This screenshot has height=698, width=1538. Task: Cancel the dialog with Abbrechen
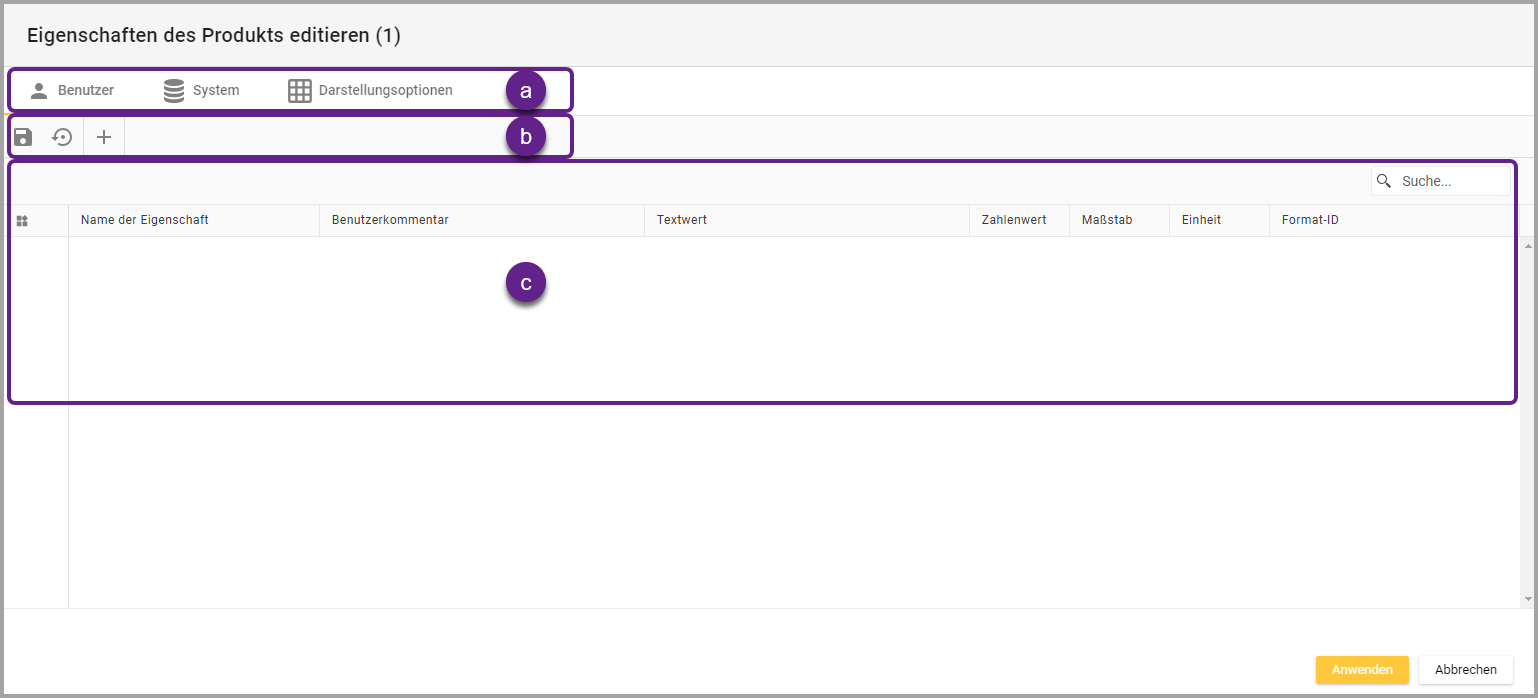click(1465, 670)
